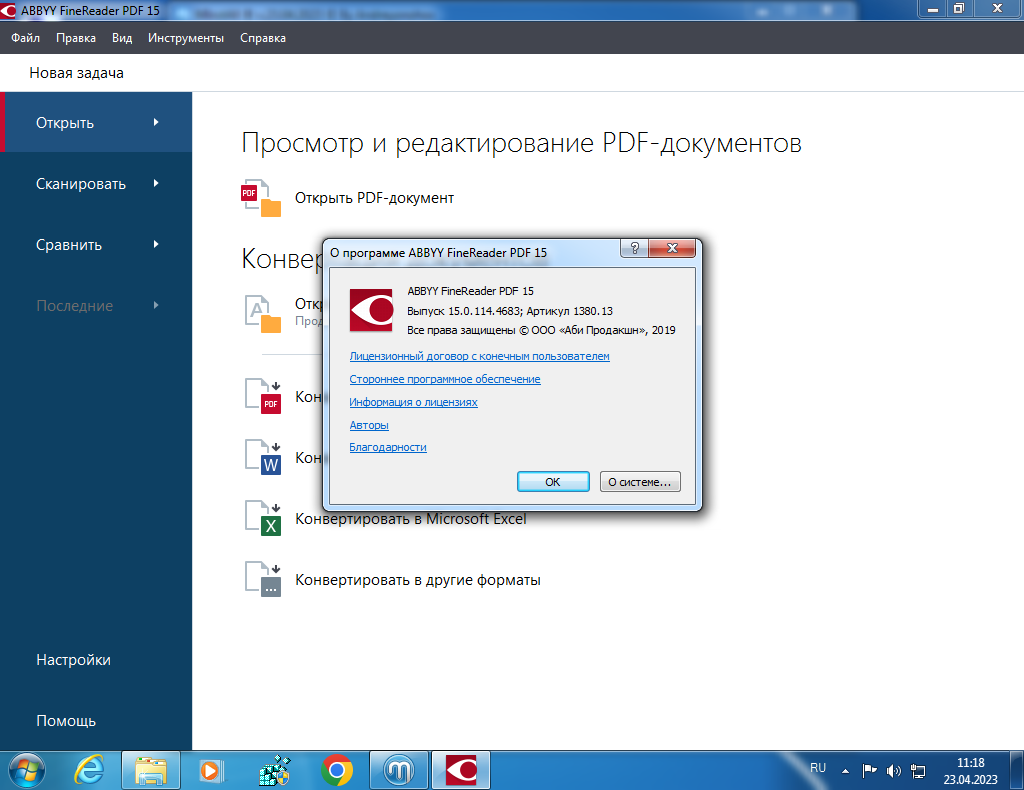Expand the Открыть sidebar arrow
1024x790 pixels.
(156, 122)
